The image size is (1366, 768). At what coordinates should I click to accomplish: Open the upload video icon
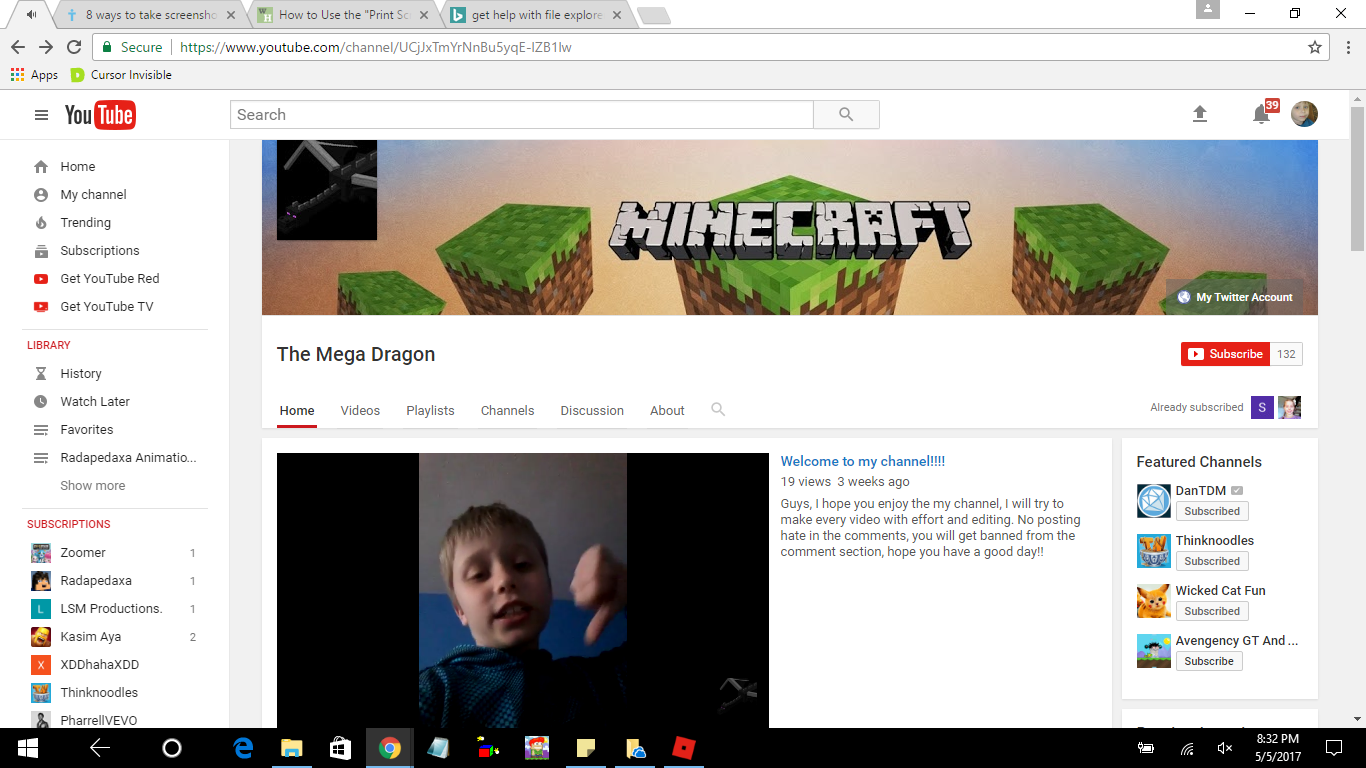[x=1200, y=114]
